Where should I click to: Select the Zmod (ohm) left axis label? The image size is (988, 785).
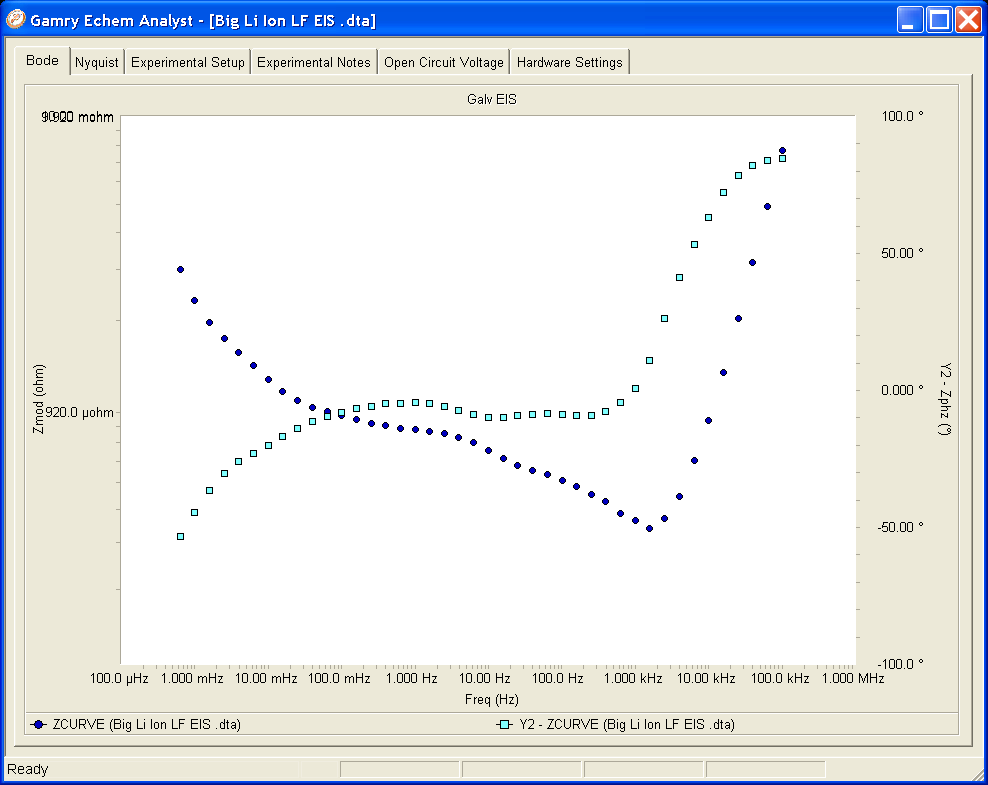[x=39, y=399]
